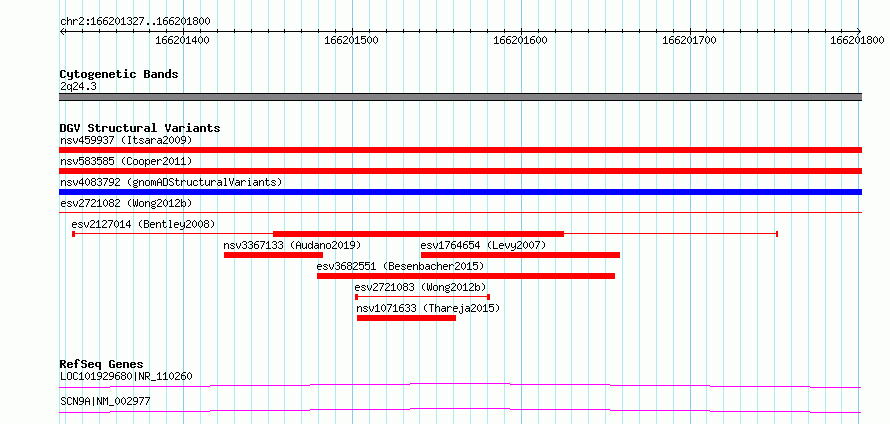Click ruler position label 166201600
Image resolution: width=890 pixels, height=424 pixels.
pos(520,40)
